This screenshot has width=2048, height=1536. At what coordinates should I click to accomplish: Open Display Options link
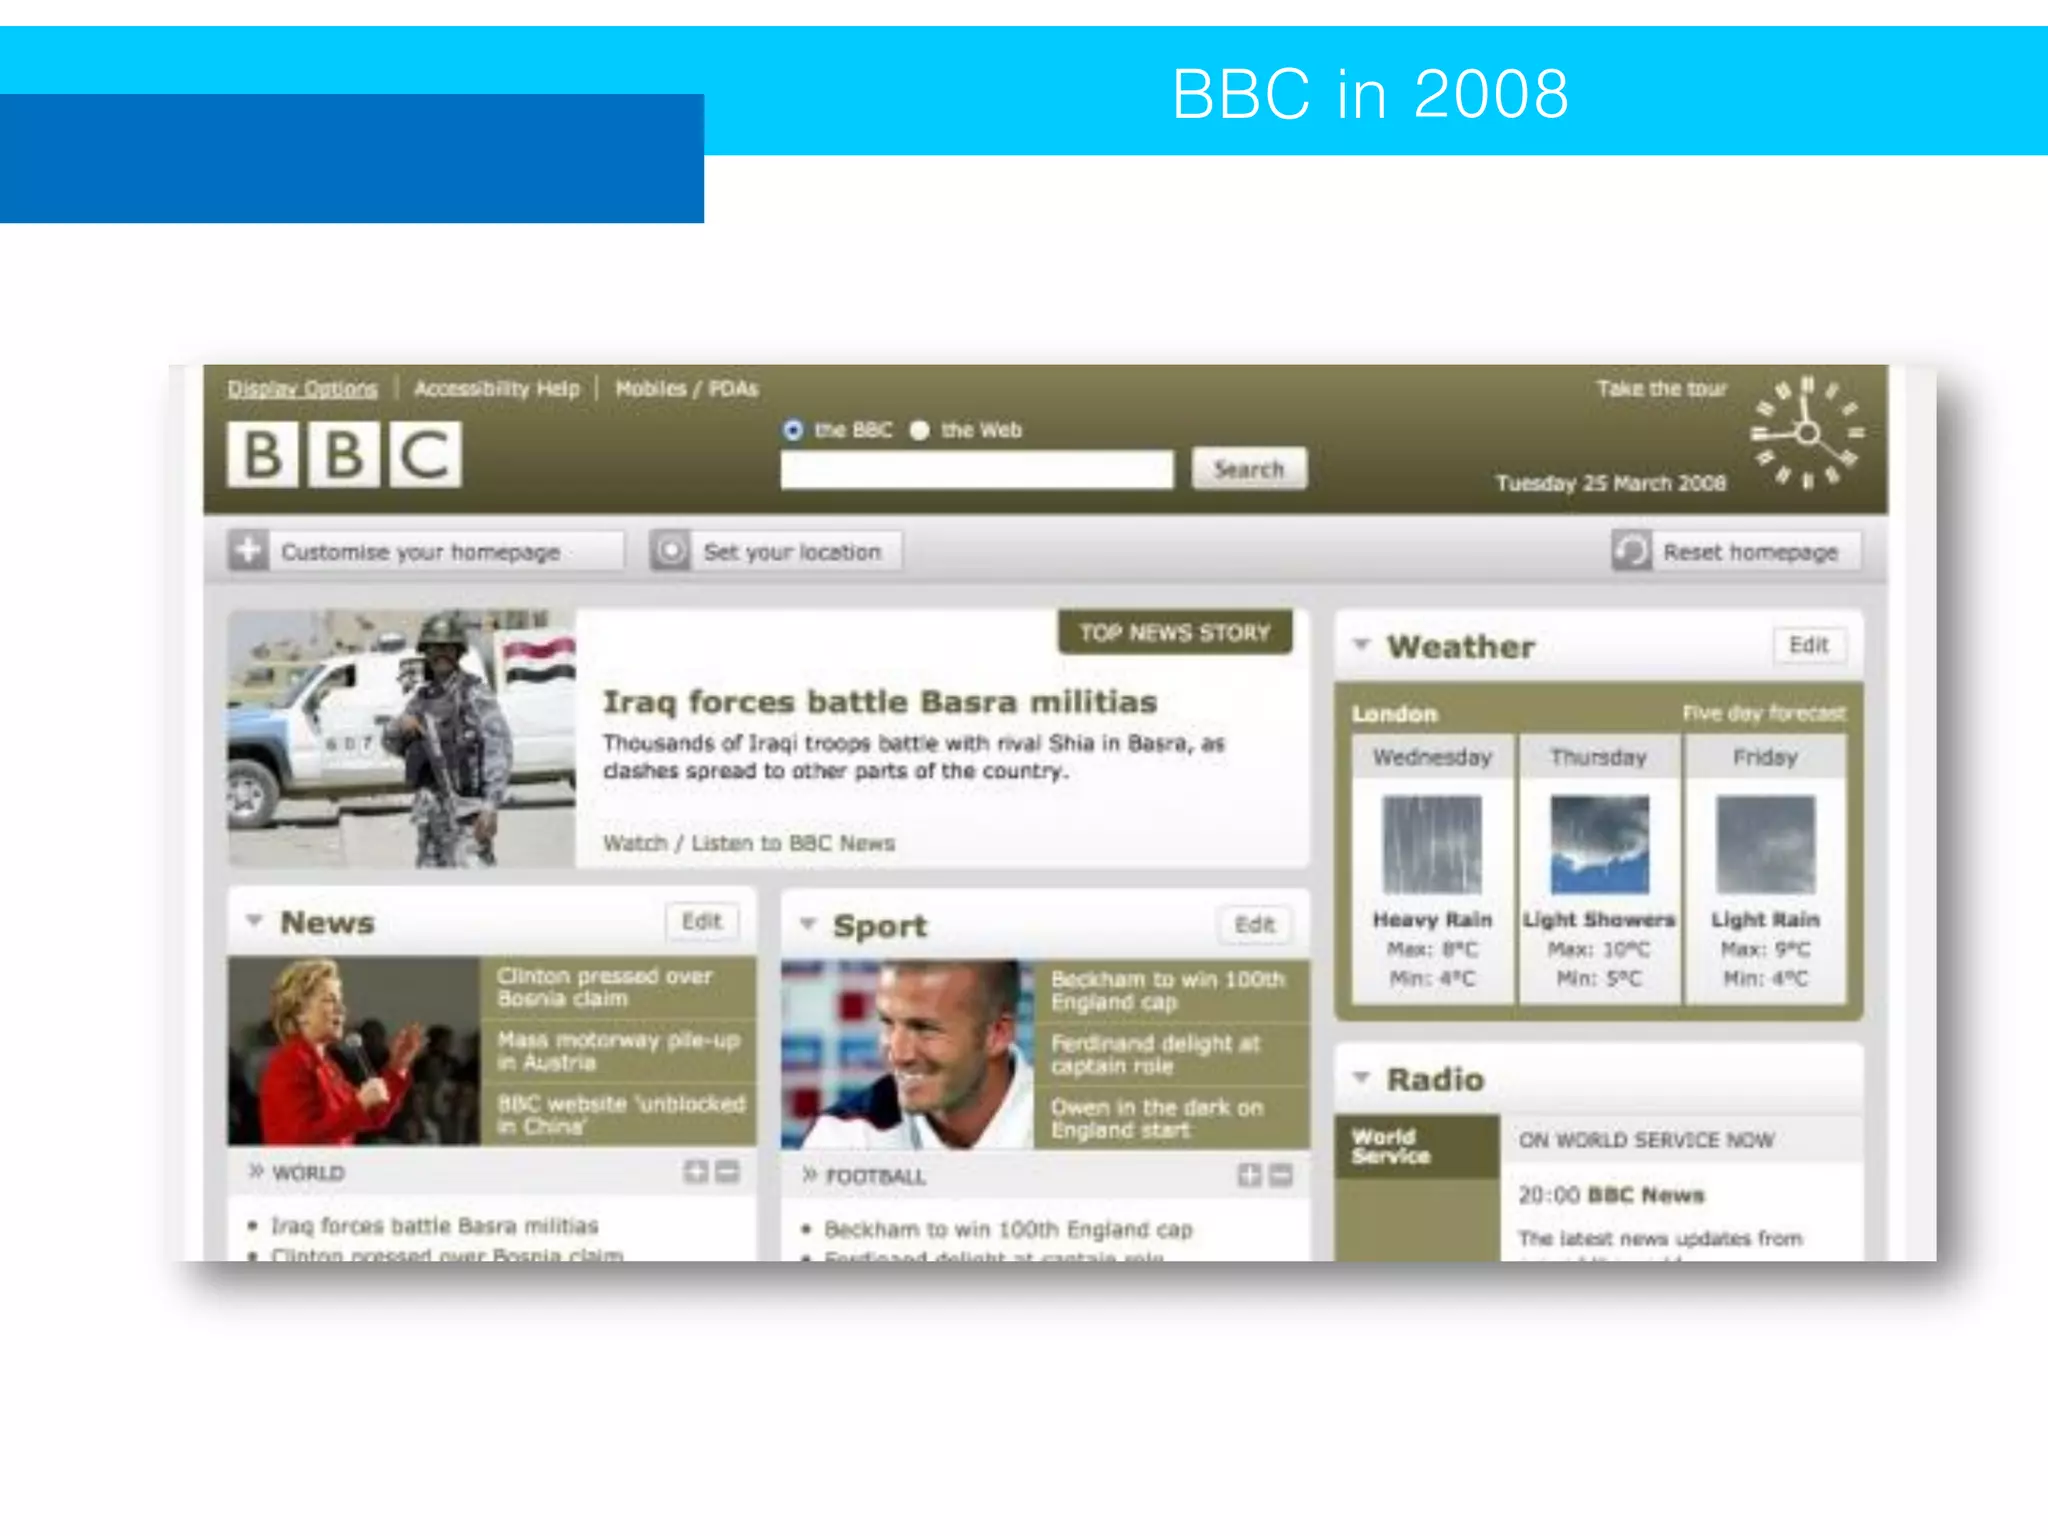coord(302,388)
